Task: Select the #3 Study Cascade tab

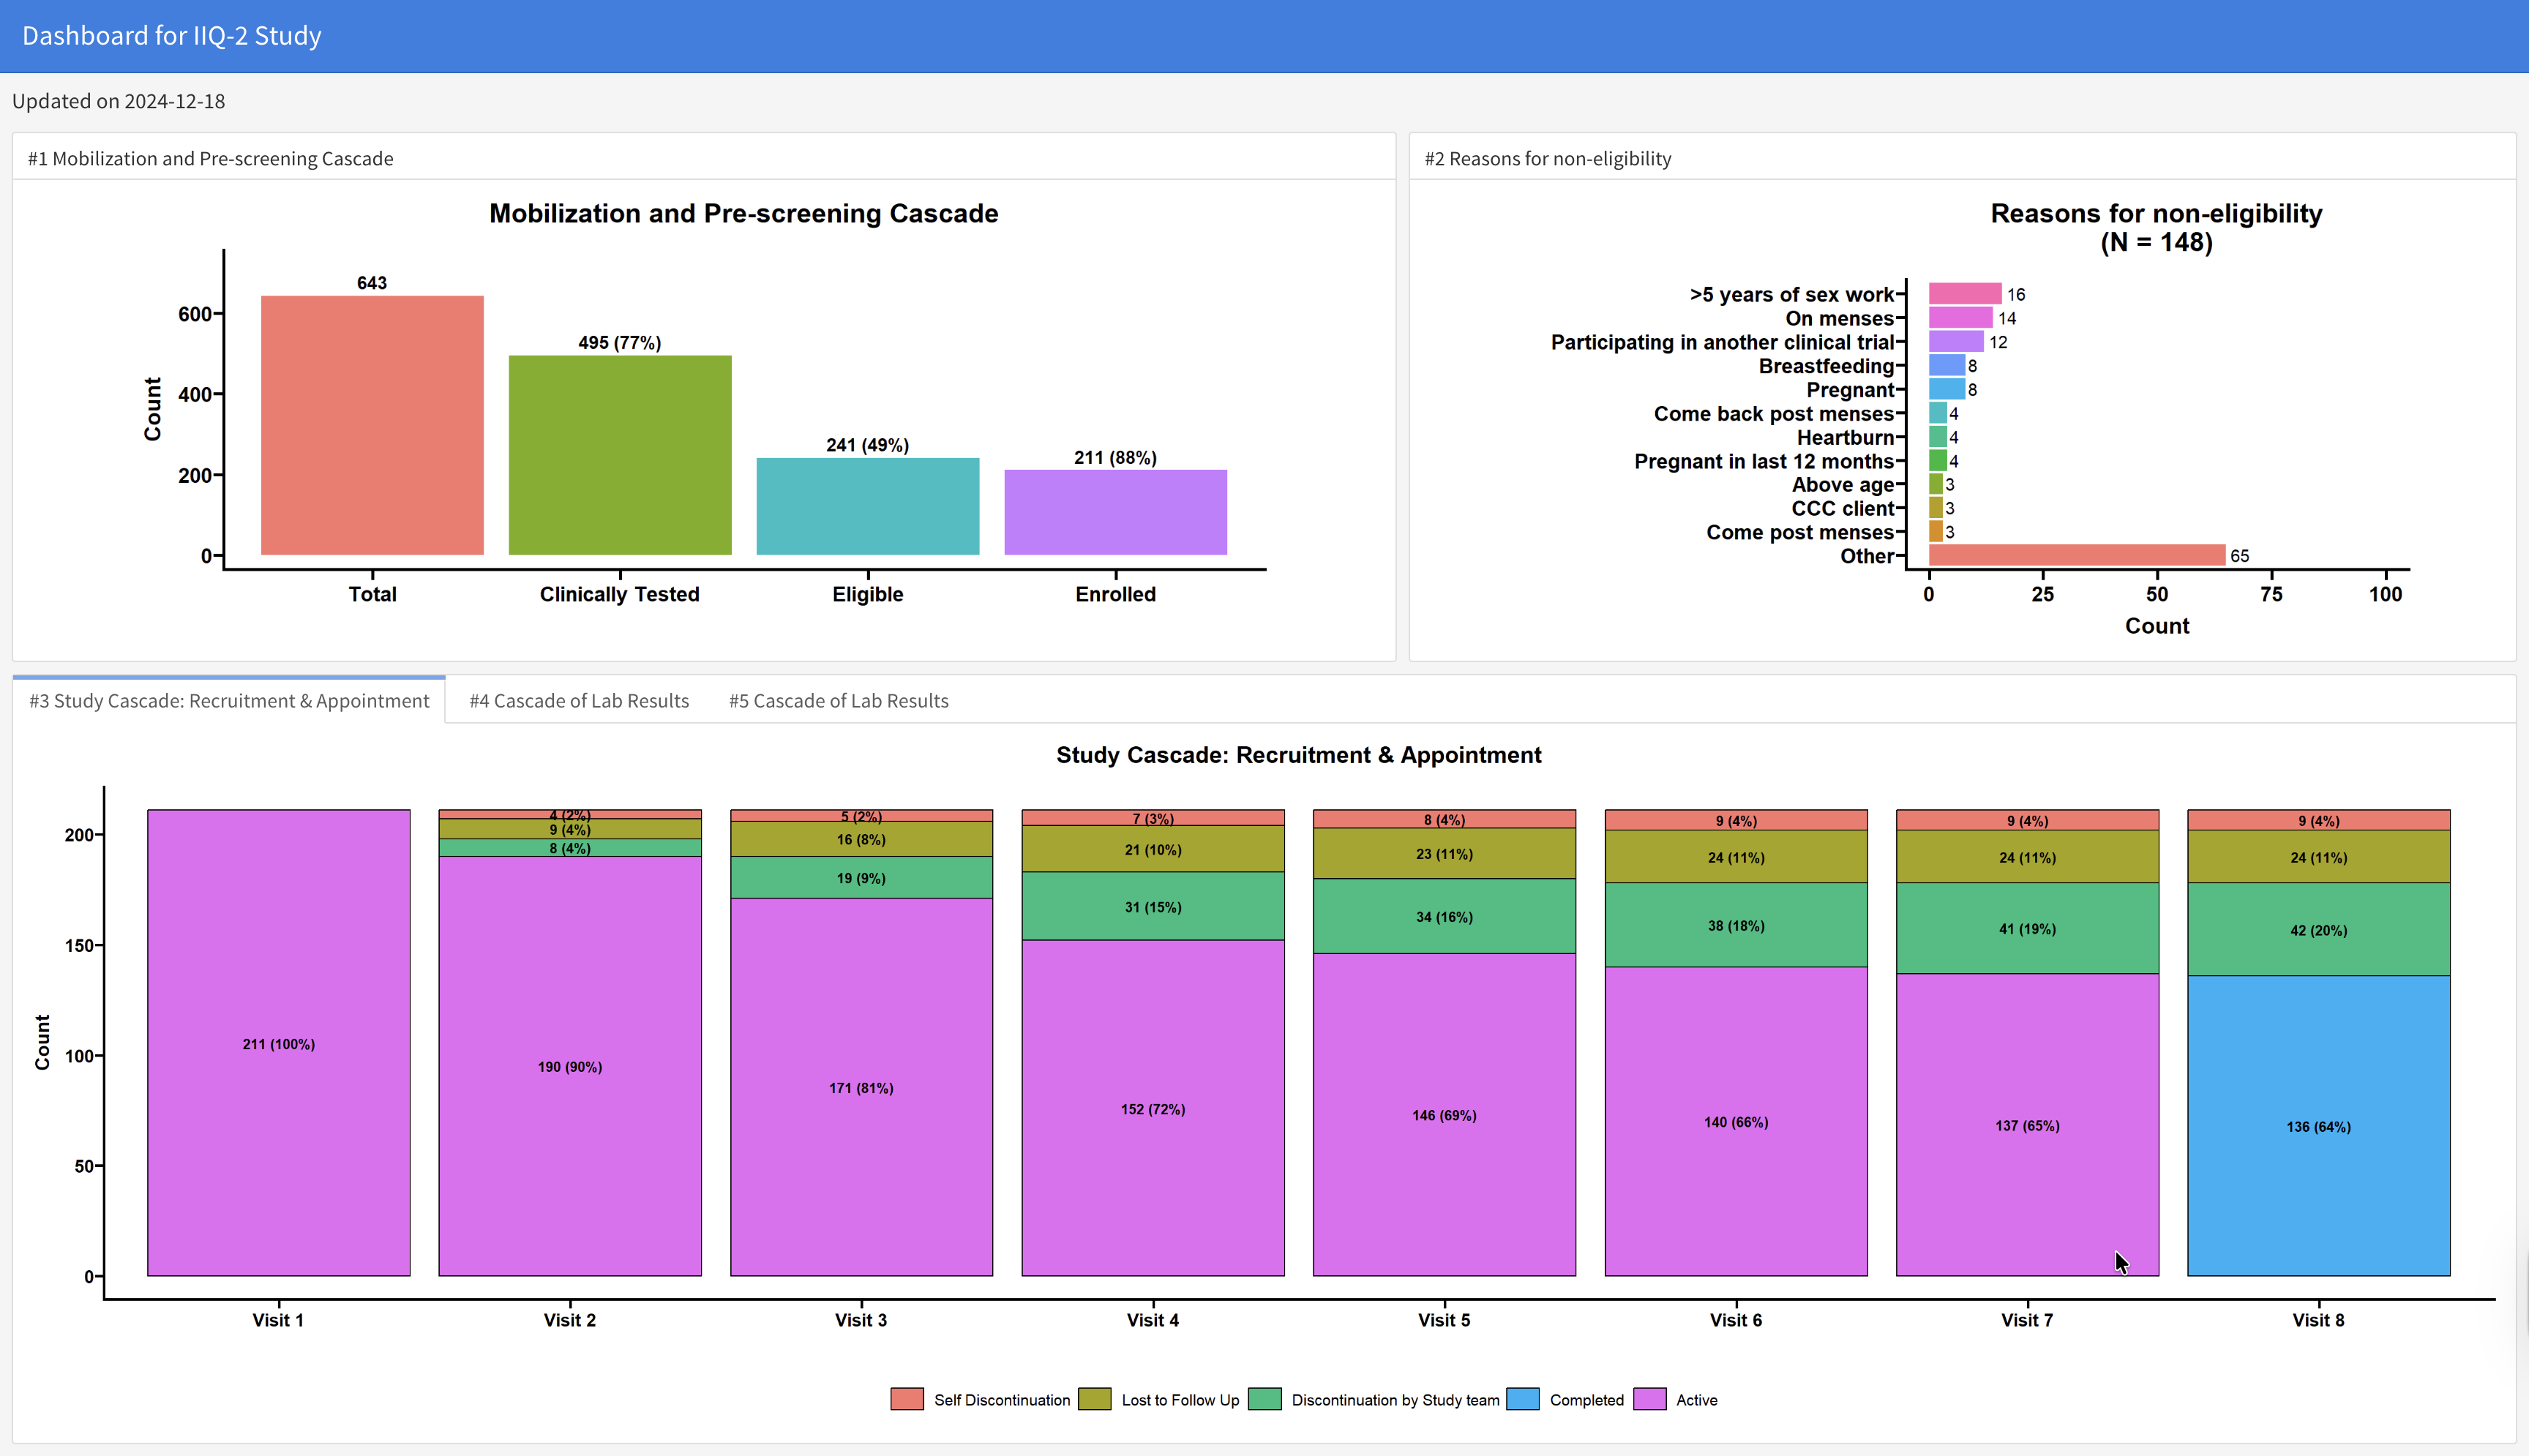Action: click(229, 701)
